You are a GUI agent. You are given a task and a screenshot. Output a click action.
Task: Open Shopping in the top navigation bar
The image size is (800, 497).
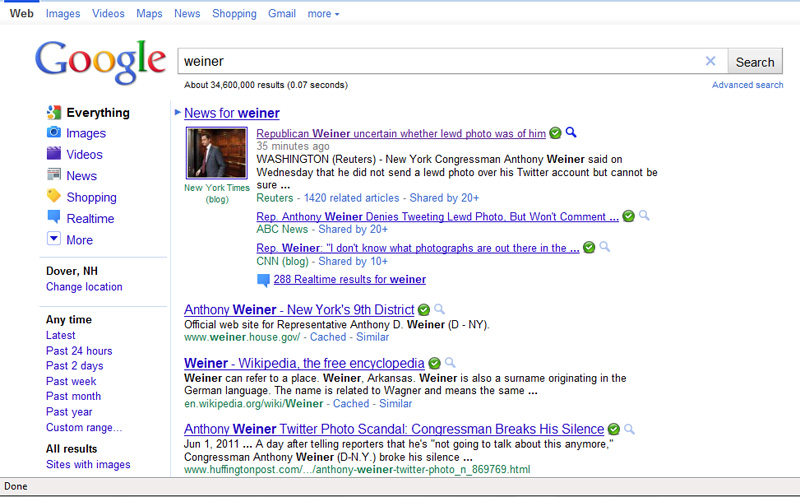(x=234, y=14)
